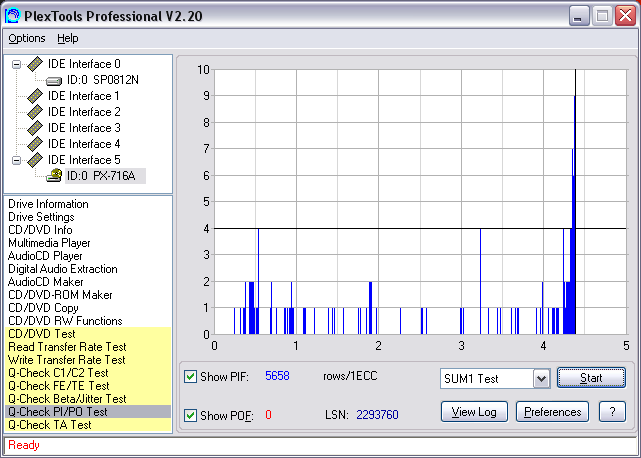Screen dimensions: 641x458
Task: Click the PIF value 5658
Action: pos(277,376)
